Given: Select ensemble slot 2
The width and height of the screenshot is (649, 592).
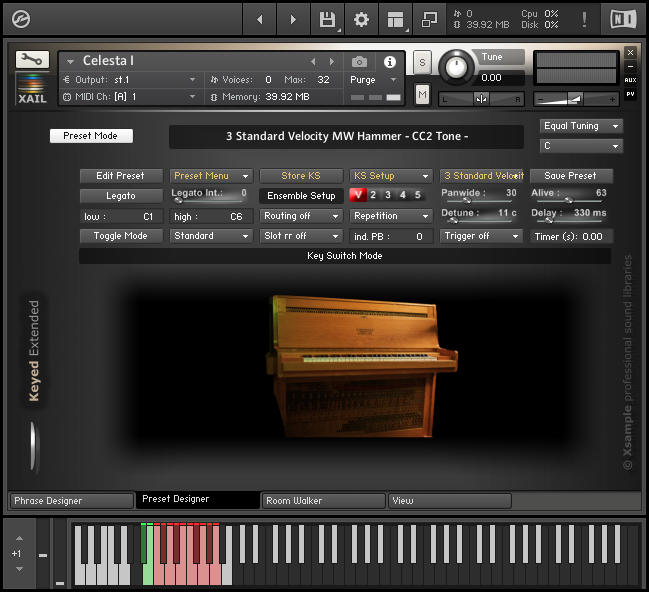Looking at the screenshot, I should click(373, 195).
